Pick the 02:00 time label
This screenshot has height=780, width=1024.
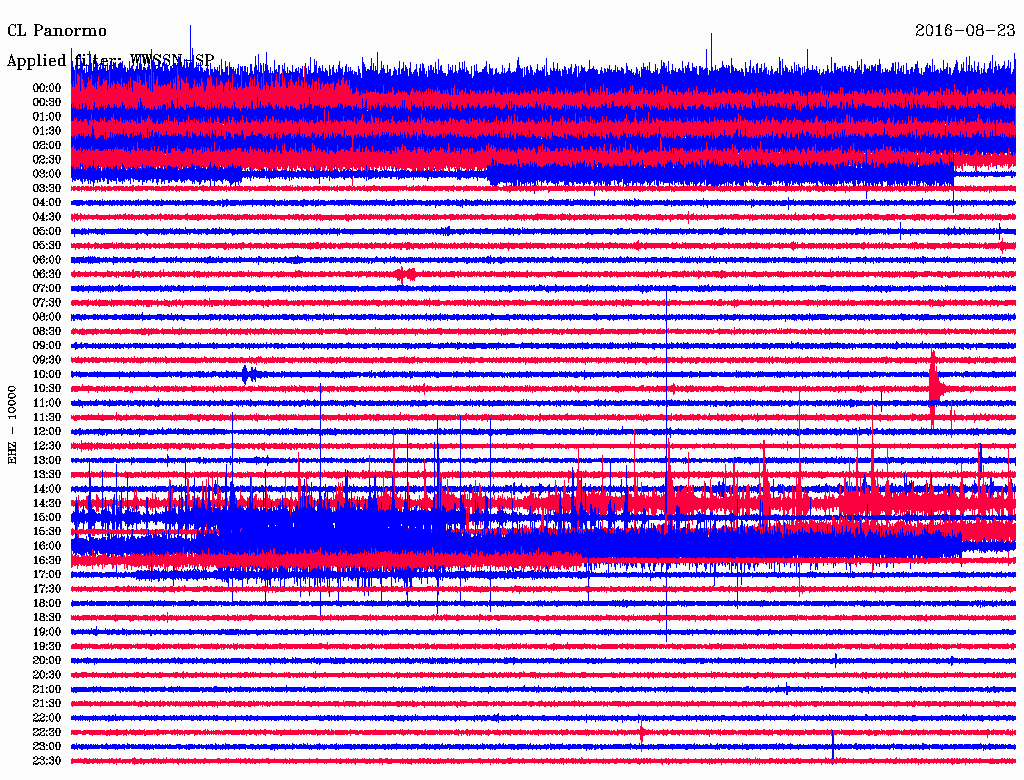46,146
